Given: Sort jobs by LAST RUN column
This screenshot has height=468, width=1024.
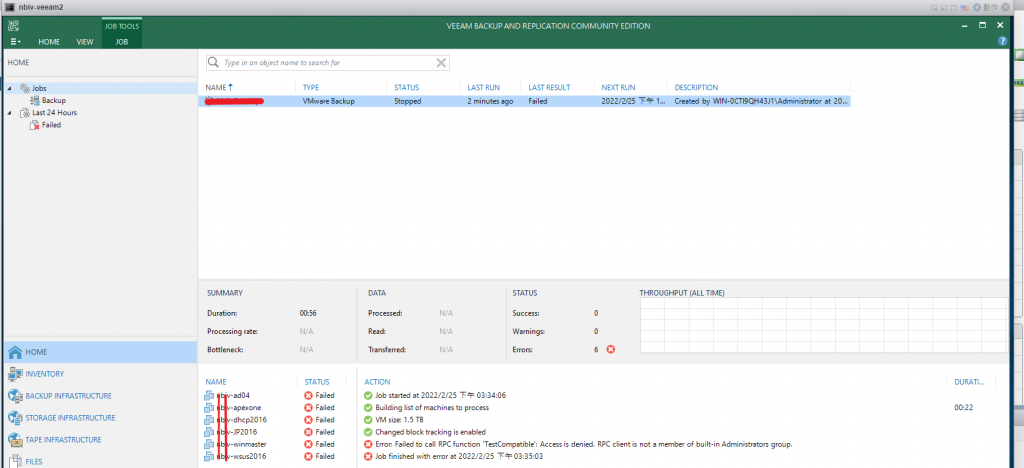Looking at the screenshot, I should [483, 87].
